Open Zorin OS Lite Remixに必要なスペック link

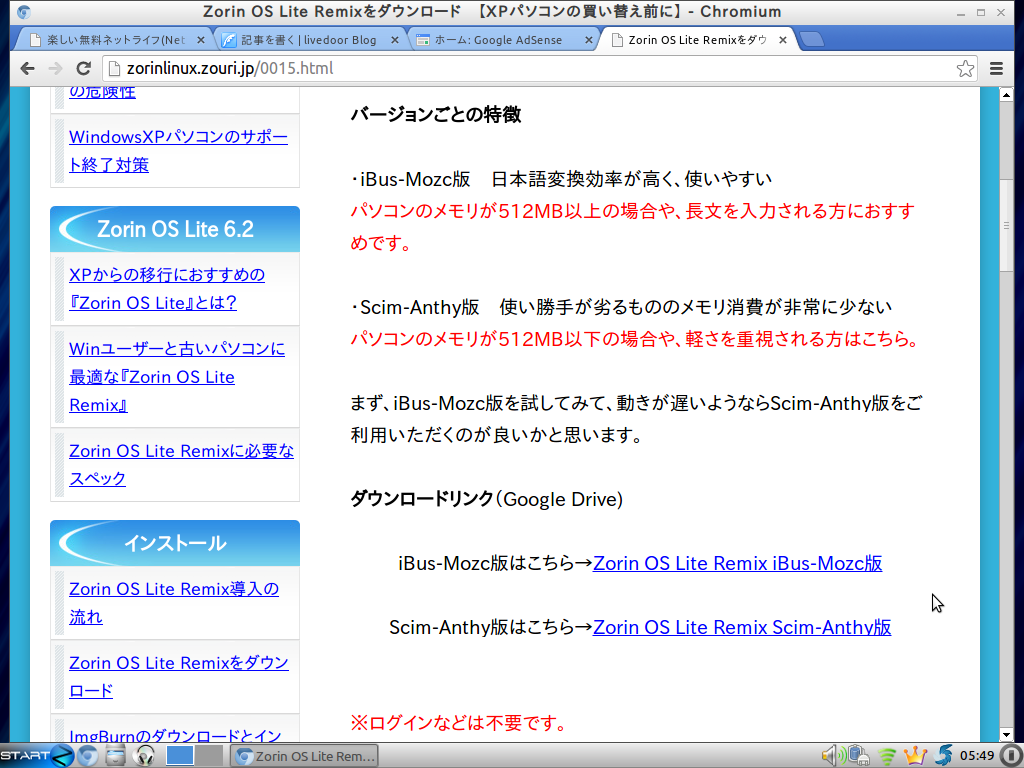(182, 464)
